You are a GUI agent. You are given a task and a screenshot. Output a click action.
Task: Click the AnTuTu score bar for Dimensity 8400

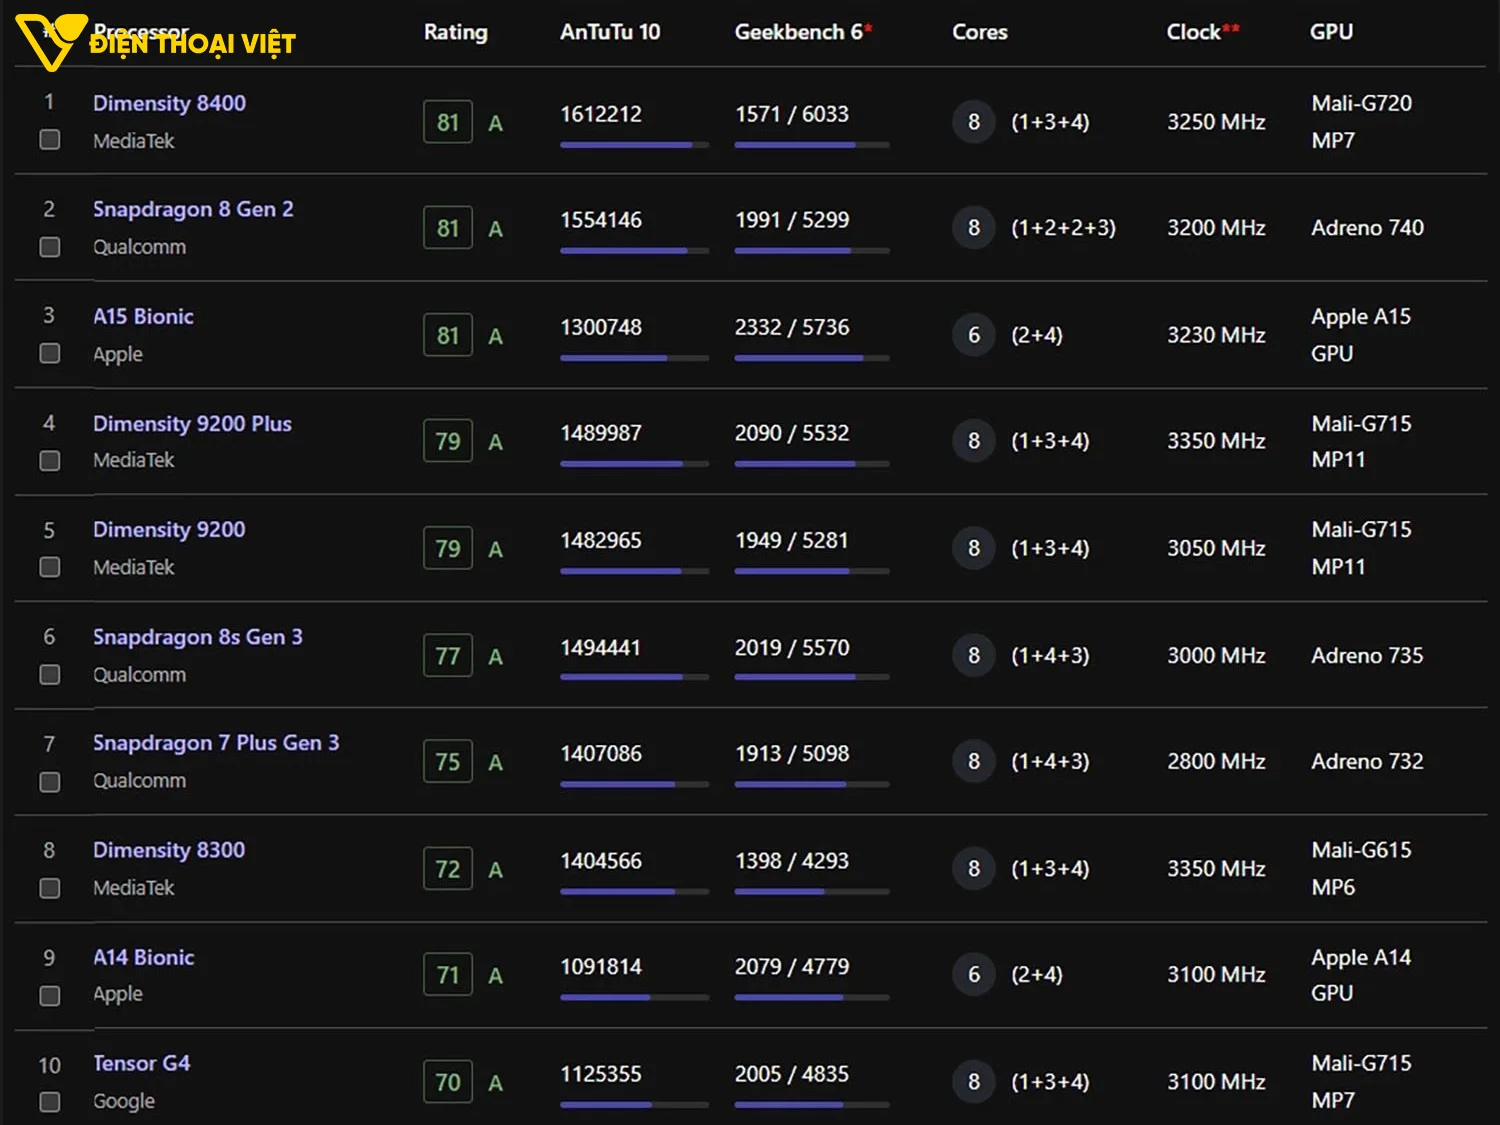point(634,145)
